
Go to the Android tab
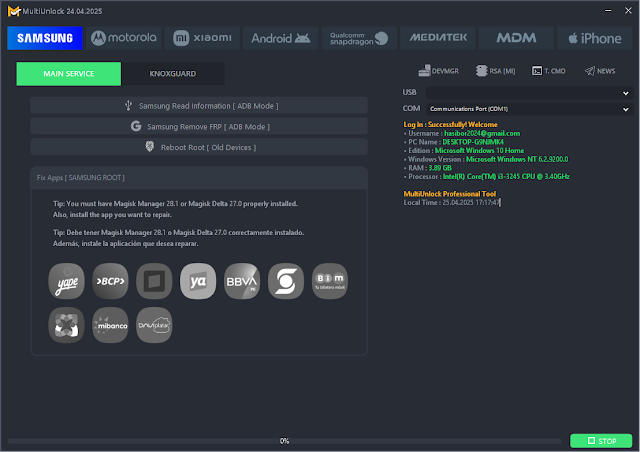[x=280, y=38]
